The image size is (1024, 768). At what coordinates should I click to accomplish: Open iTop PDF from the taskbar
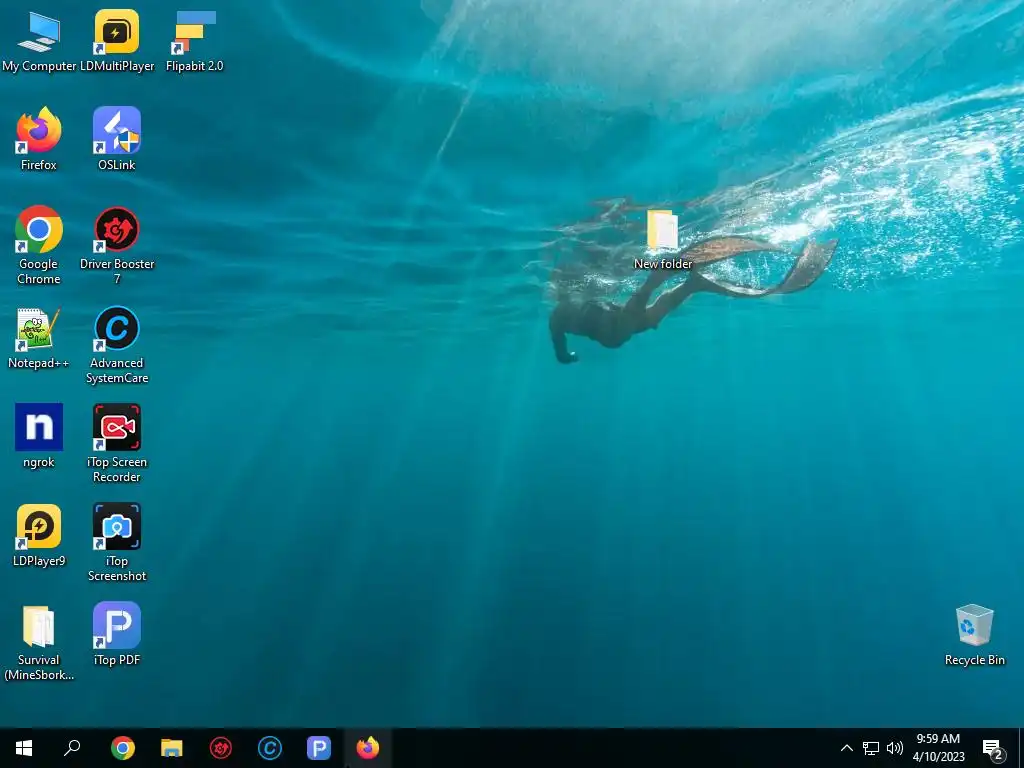(319, 748)
